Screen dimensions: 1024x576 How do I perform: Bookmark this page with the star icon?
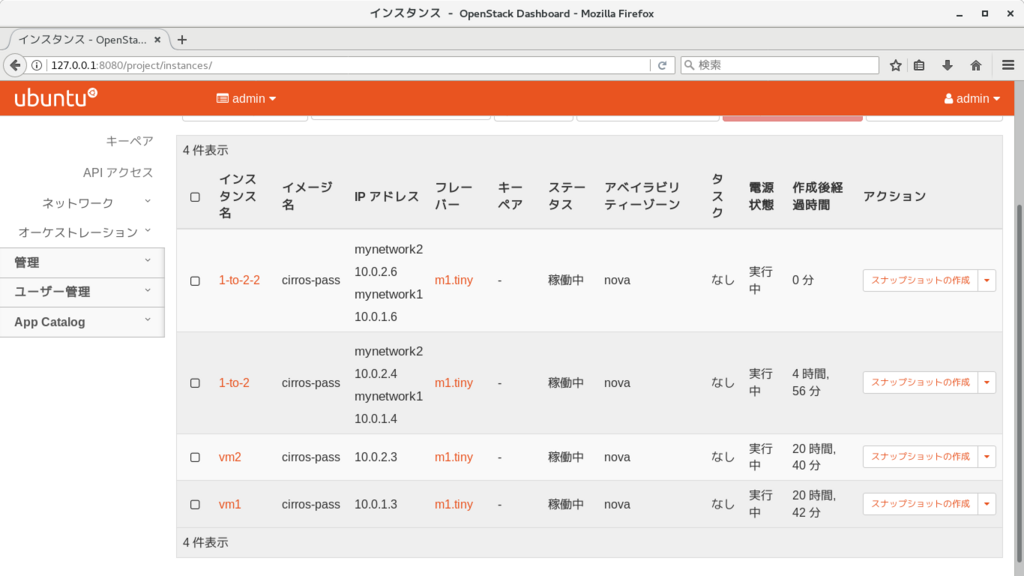[x=895, y=65]
